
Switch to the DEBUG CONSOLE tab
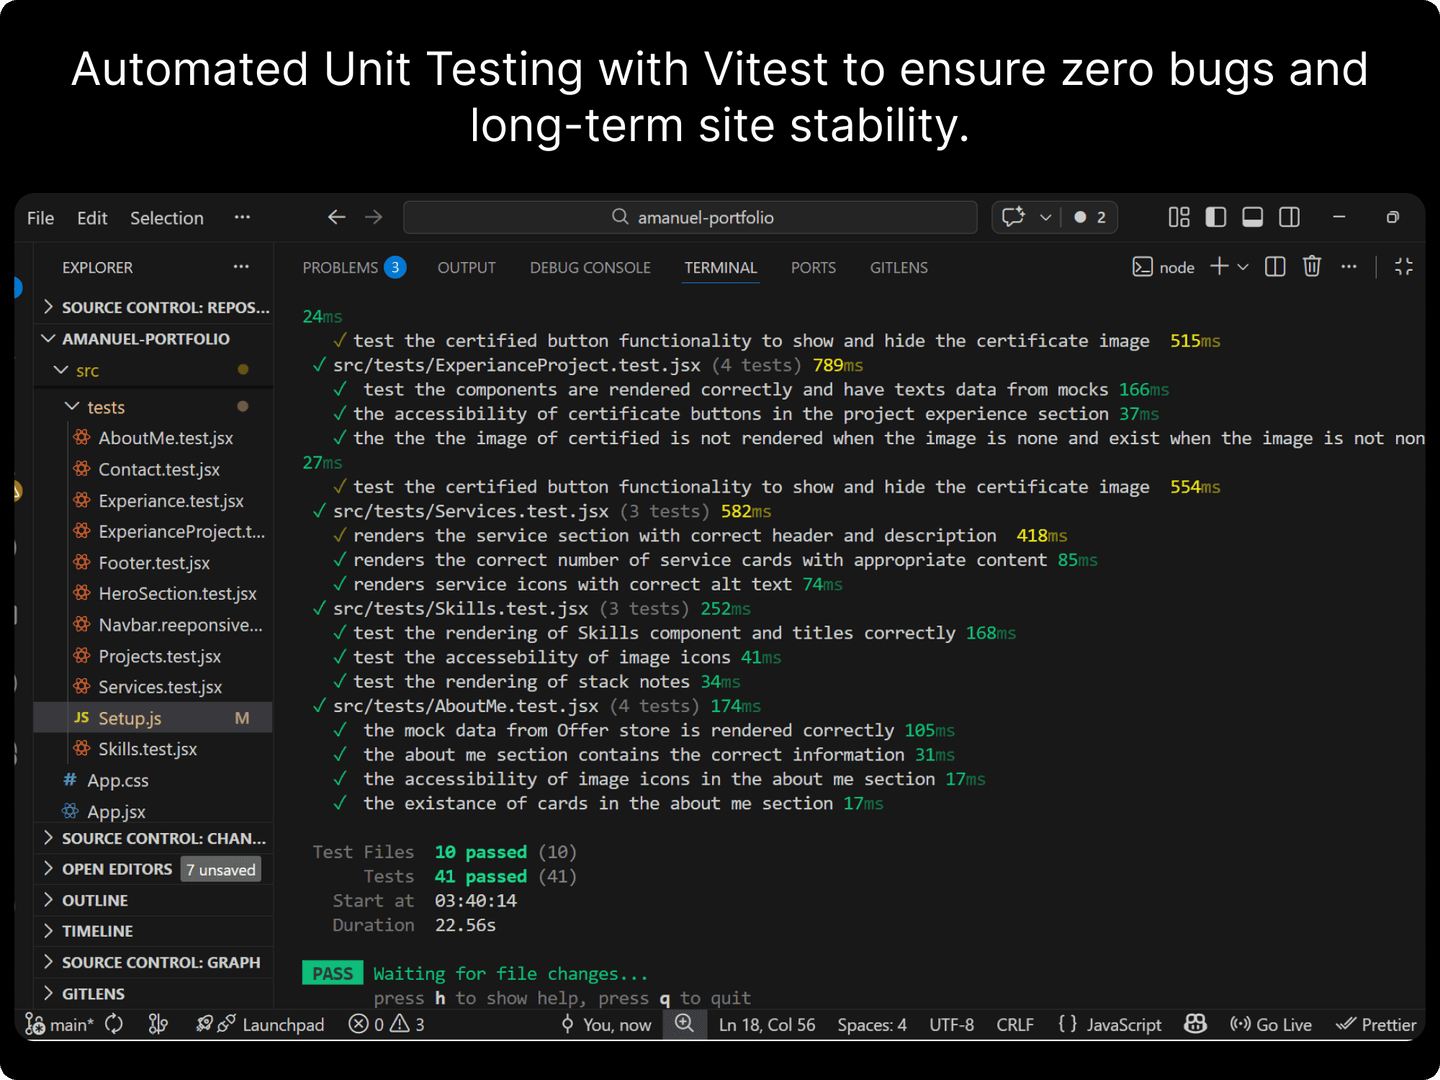point(590,267)
